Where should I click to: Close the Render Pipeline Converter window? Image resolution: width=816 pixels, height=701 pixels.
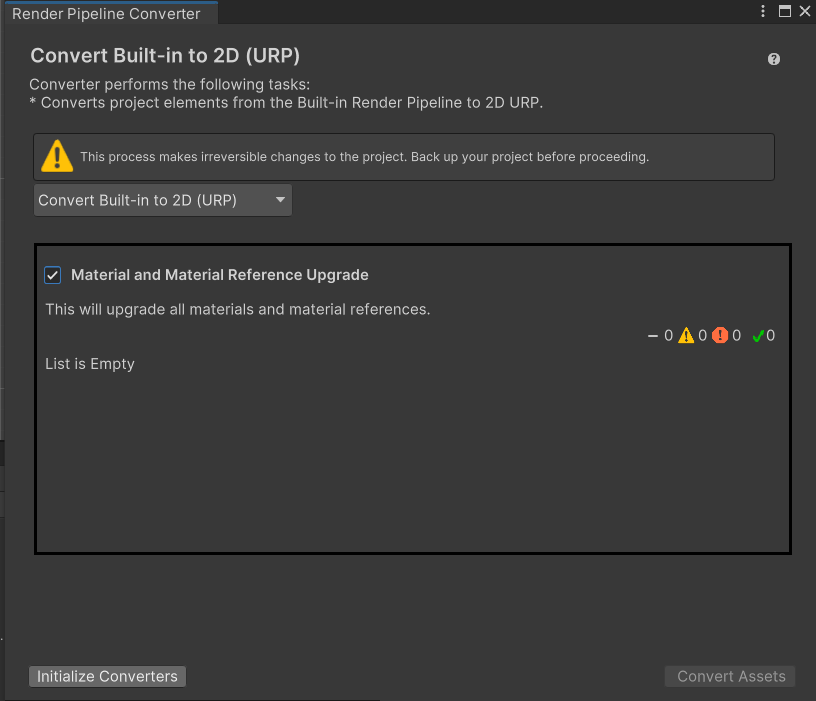tap(806, 11)
